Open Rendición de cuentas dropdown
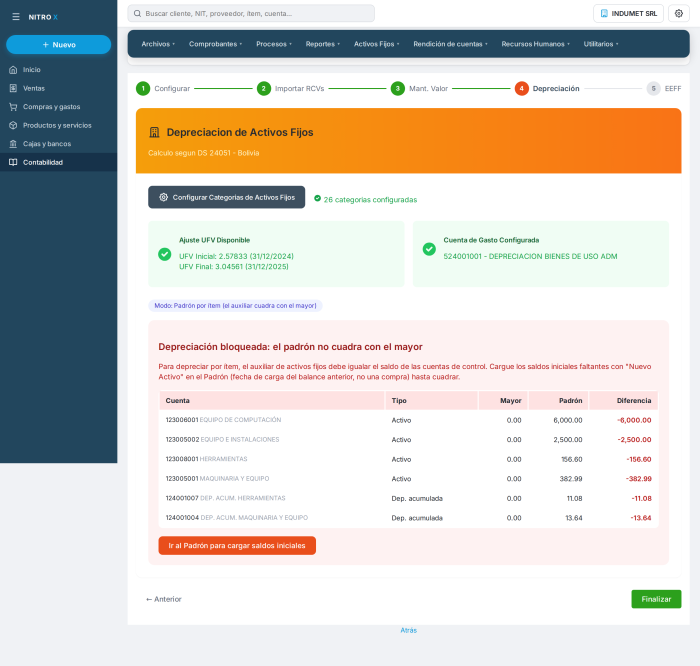The height and width of the screenshot is (666, 700). (x=450, y=44)
